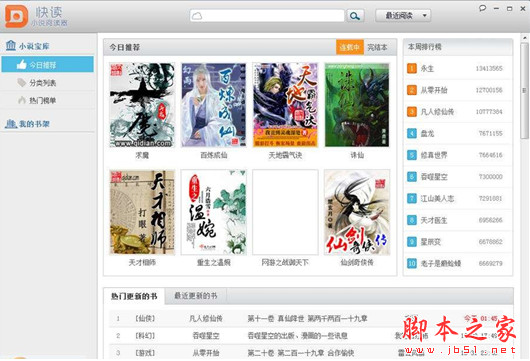This screenshot has width=530, height=361.
Task: Click rank badge 6 next to 吞噬星空
Action: pos(411,176)
